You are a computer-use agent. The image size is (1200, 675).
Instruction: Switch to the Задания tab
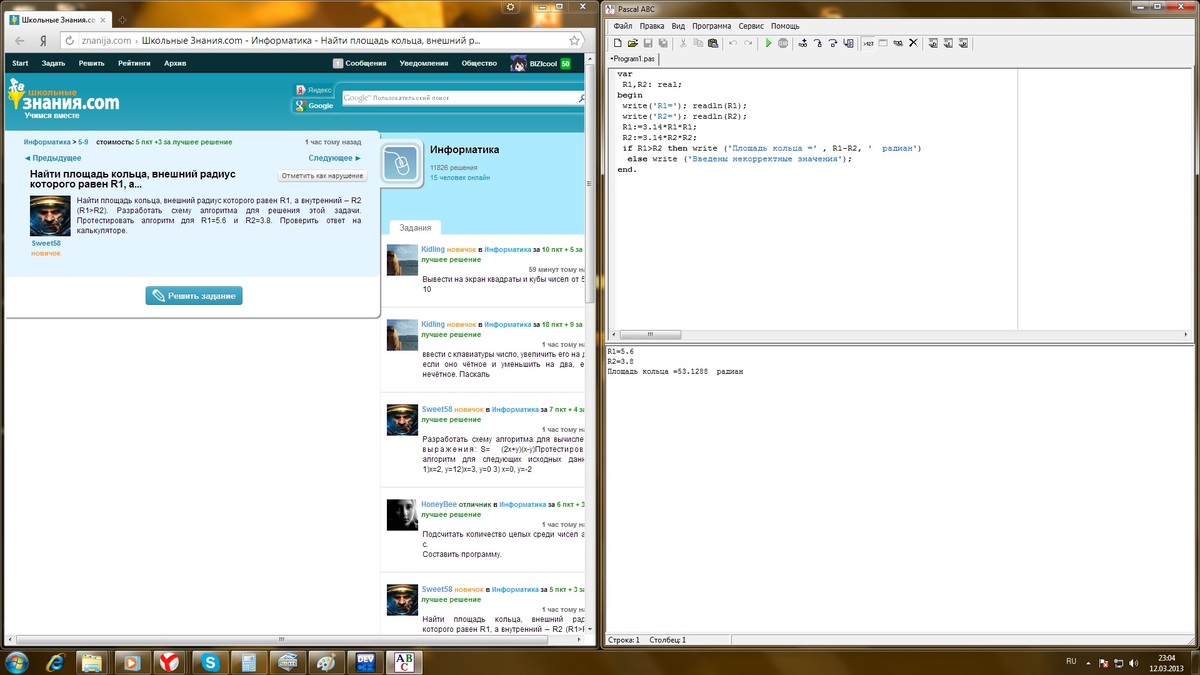click(415, 228)
